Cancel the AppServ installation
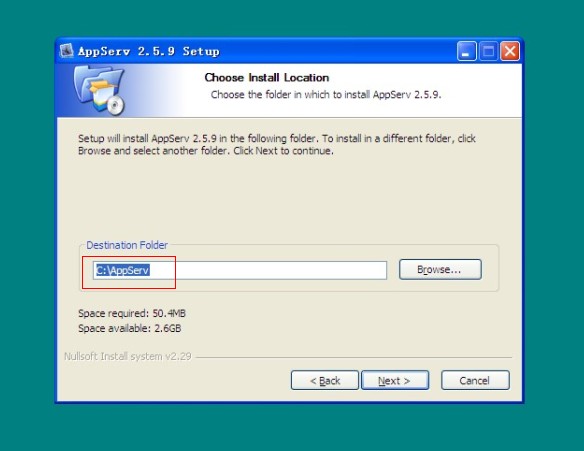 pyautogui.click(x=475, y=380)
